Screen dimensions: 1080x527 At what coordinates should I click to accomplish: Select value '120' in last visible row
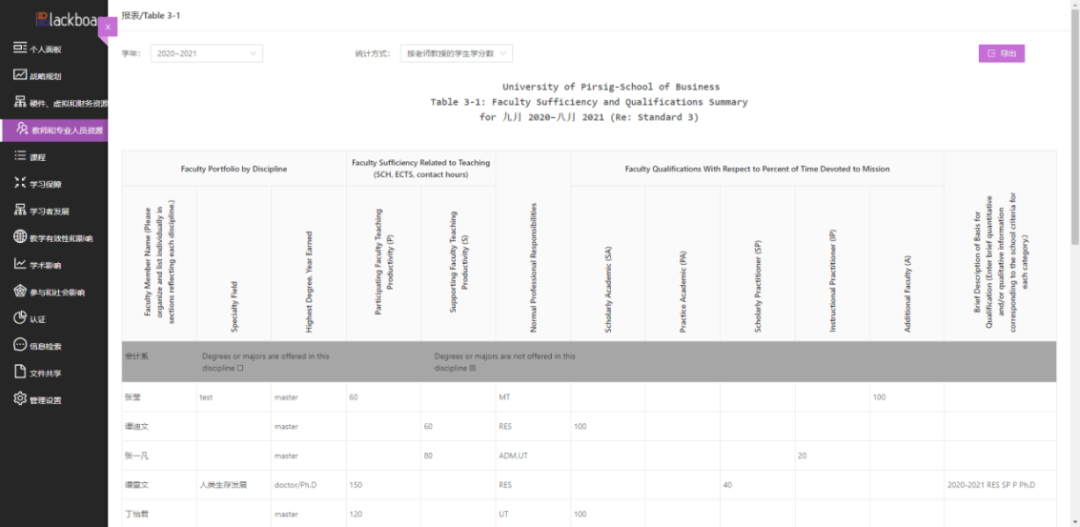(355, 514)
